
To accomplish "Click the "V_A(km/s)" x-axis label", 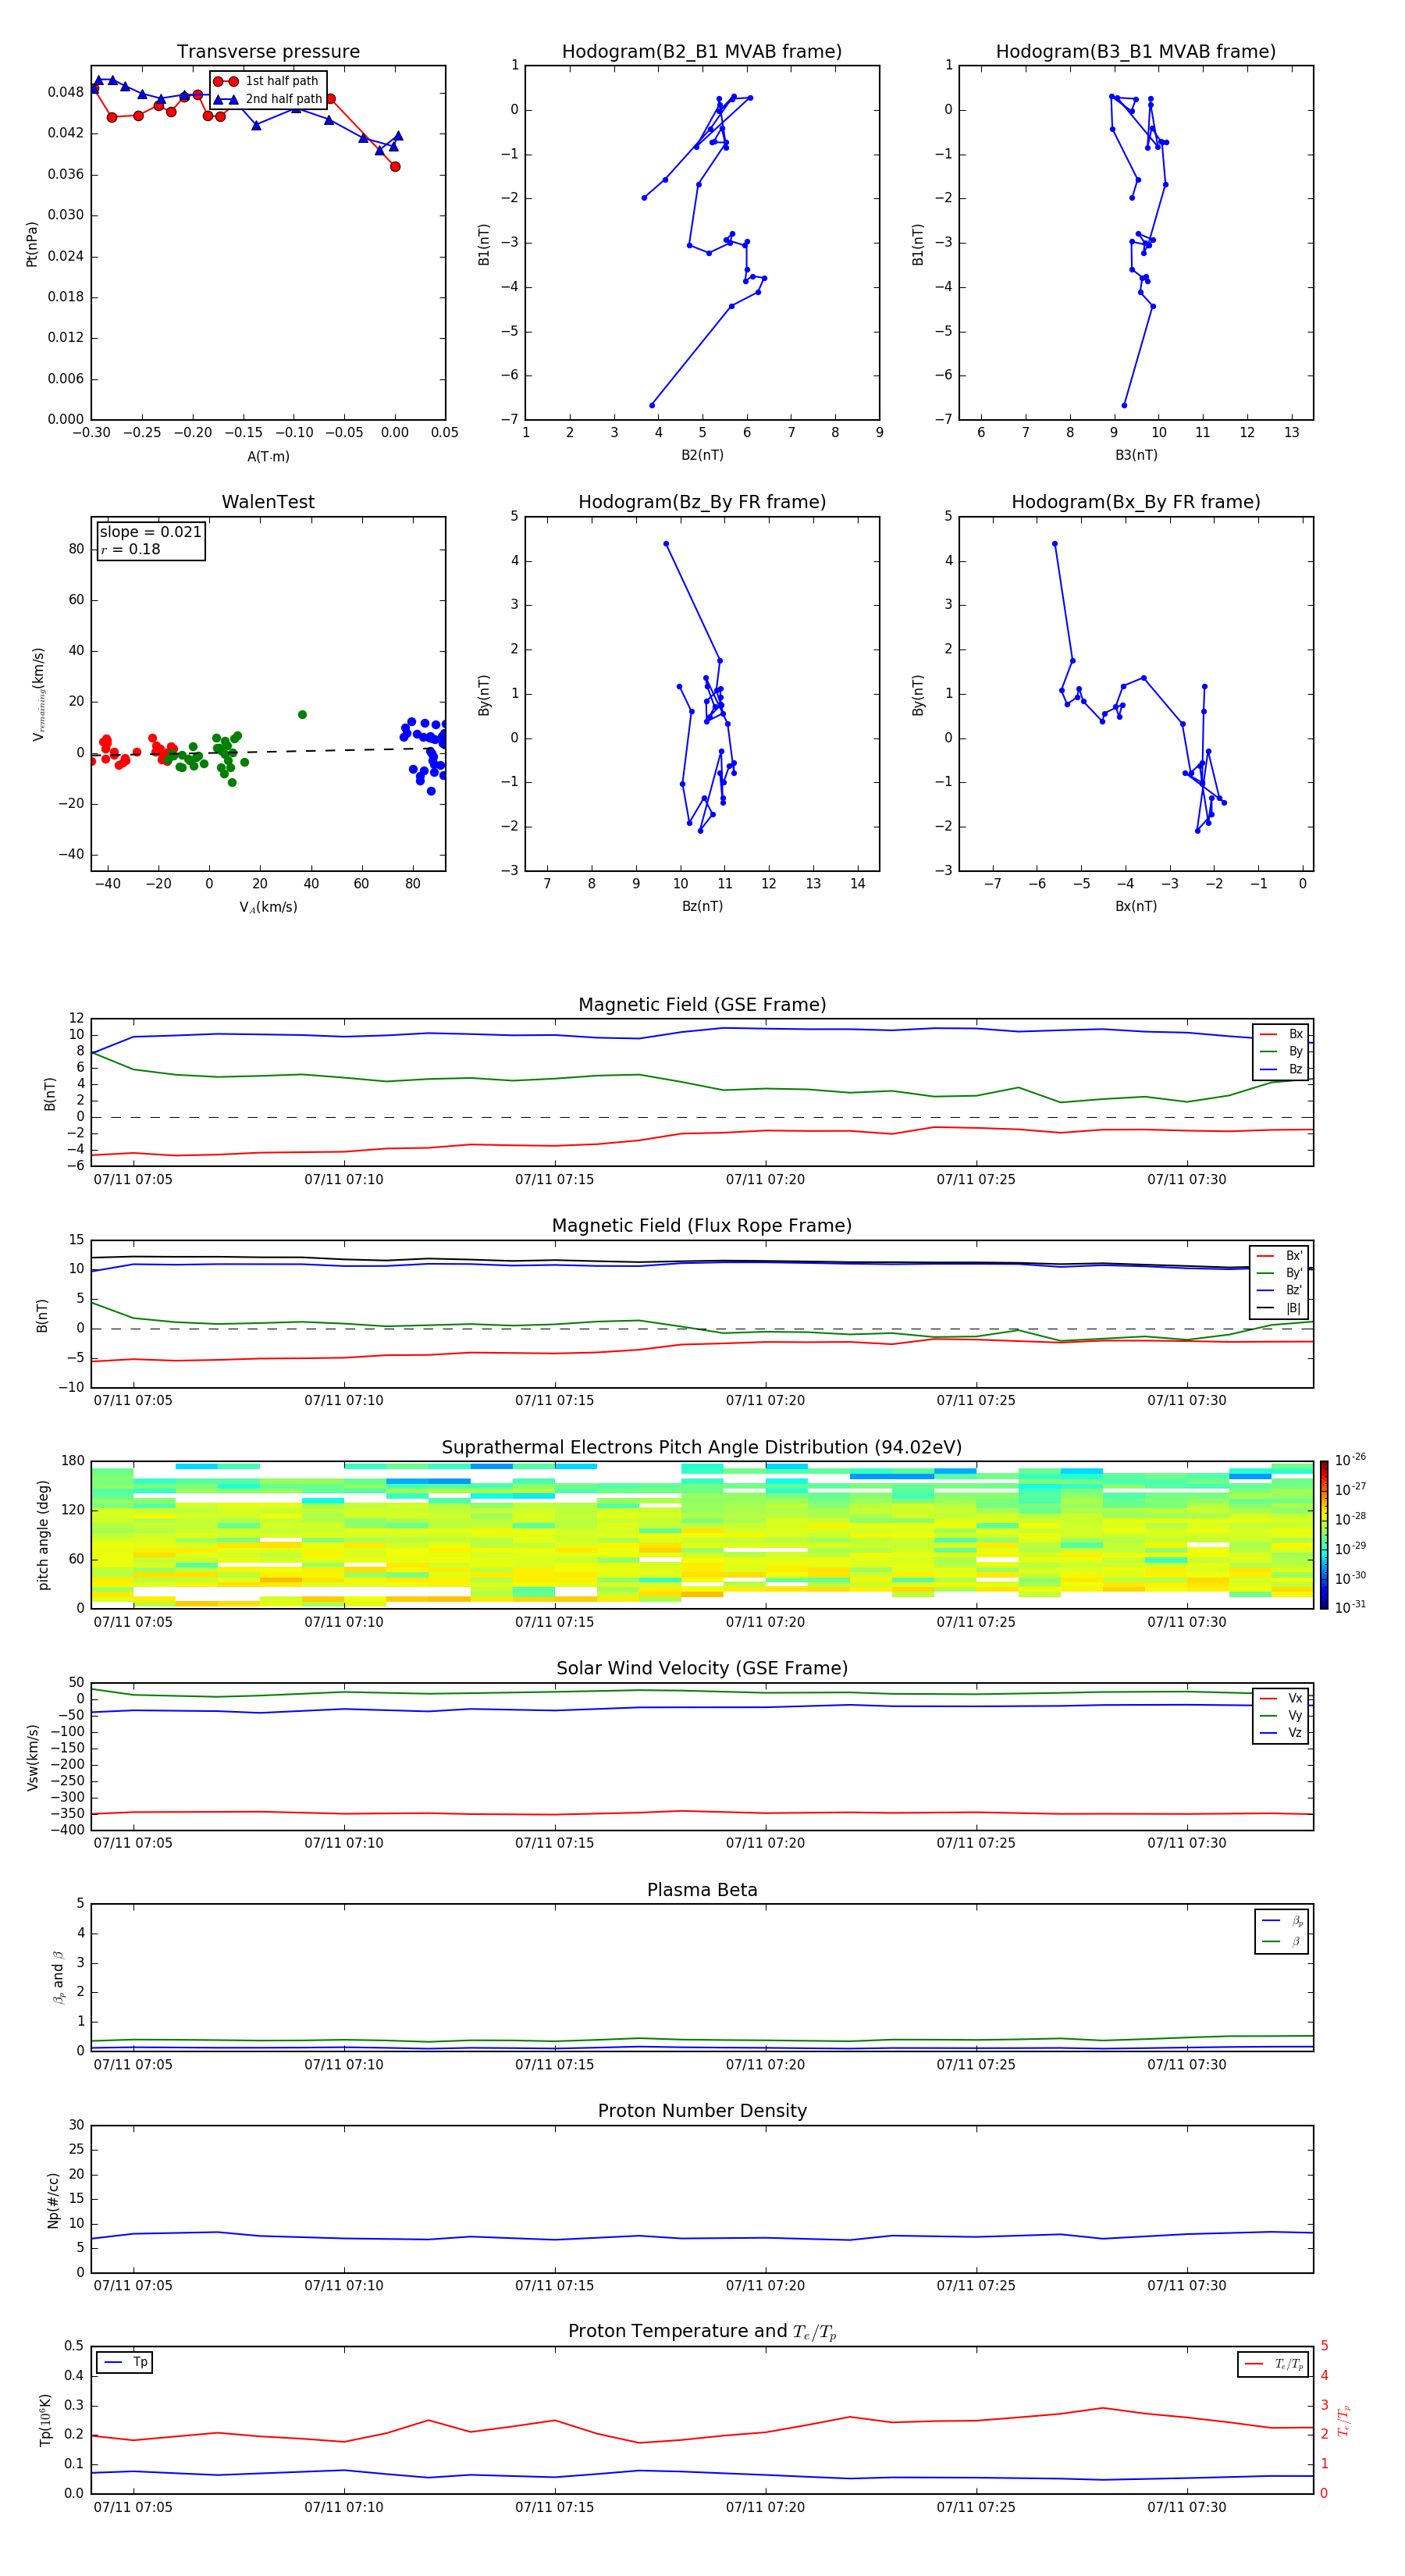I will pos(268,907).
